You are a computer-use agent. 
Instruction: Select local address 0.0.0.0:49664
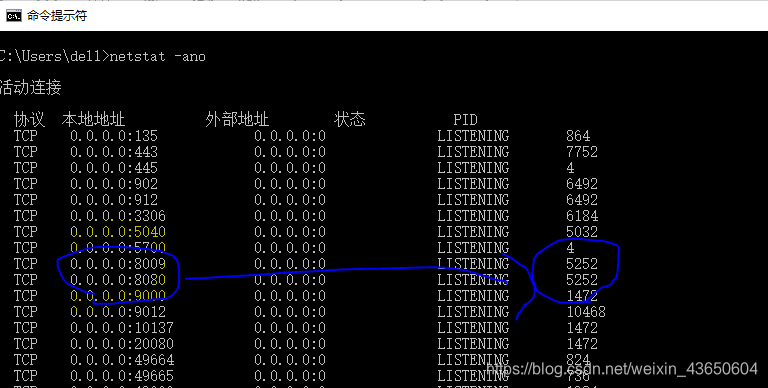121,360
